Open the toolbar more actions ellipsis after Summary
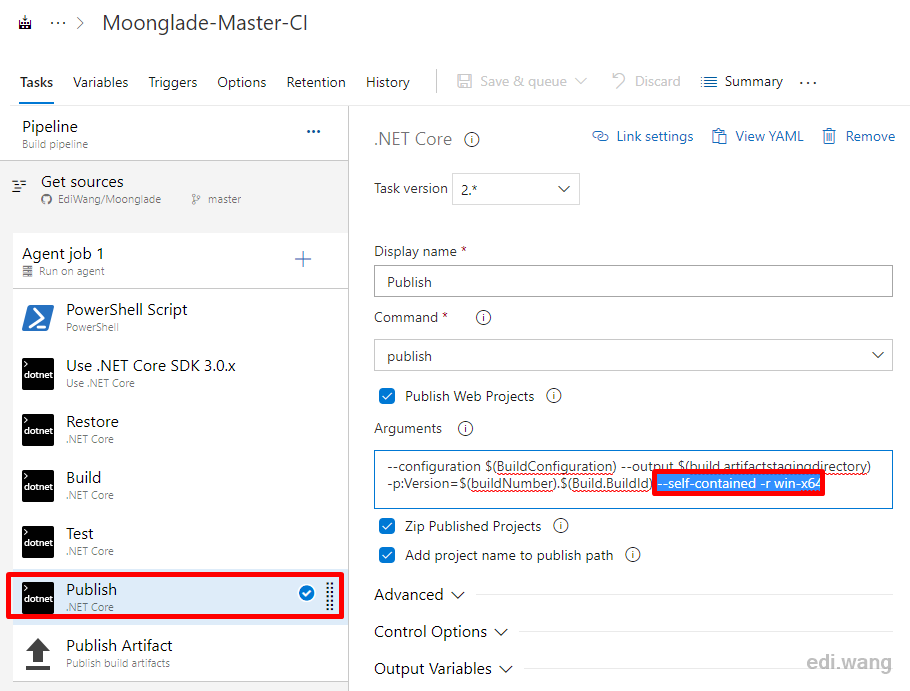910x691 pixels. (808, 82)
